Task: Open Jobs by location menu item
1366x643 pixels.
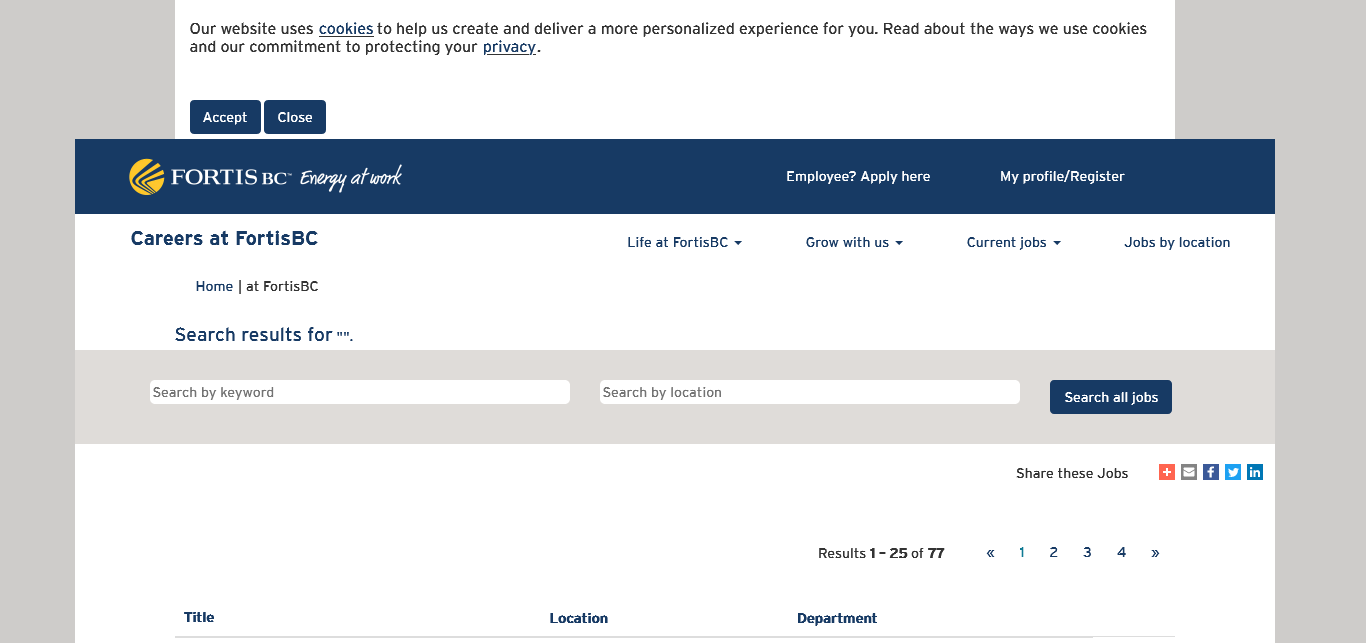Action: [1177, 243]
